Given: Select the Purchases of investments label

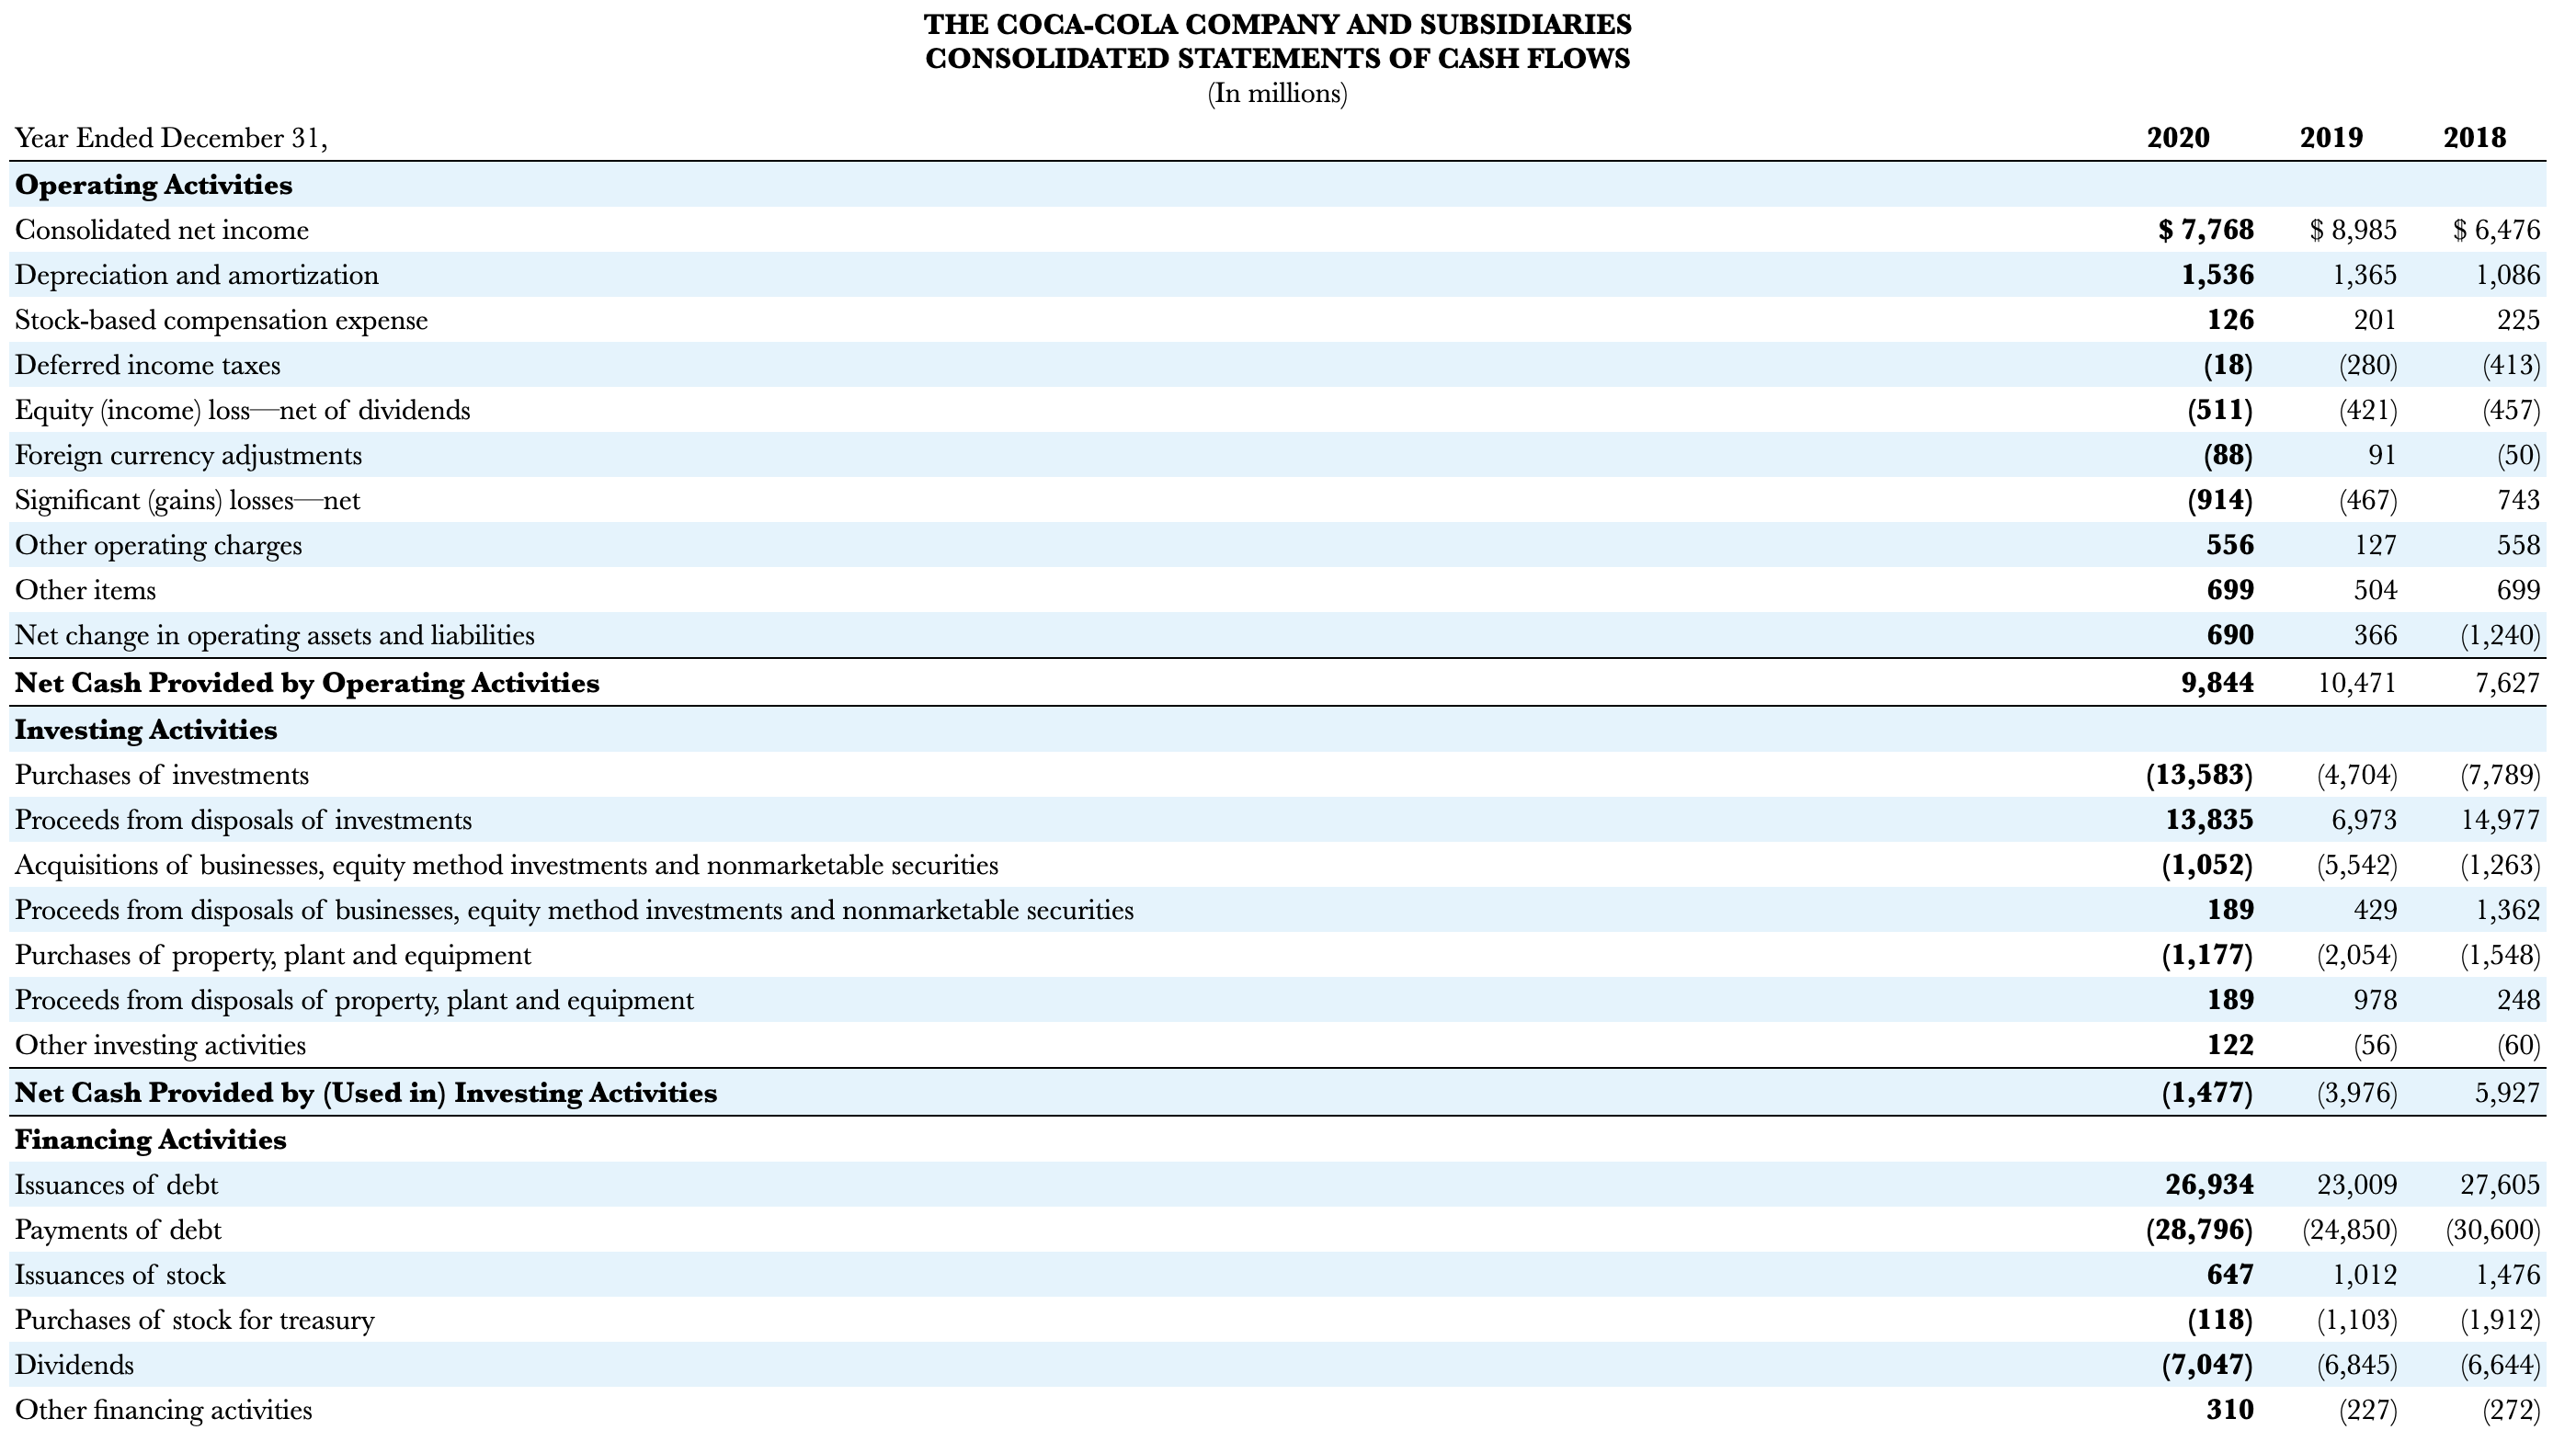Looking at the screenshot, I should click(162, 774).
